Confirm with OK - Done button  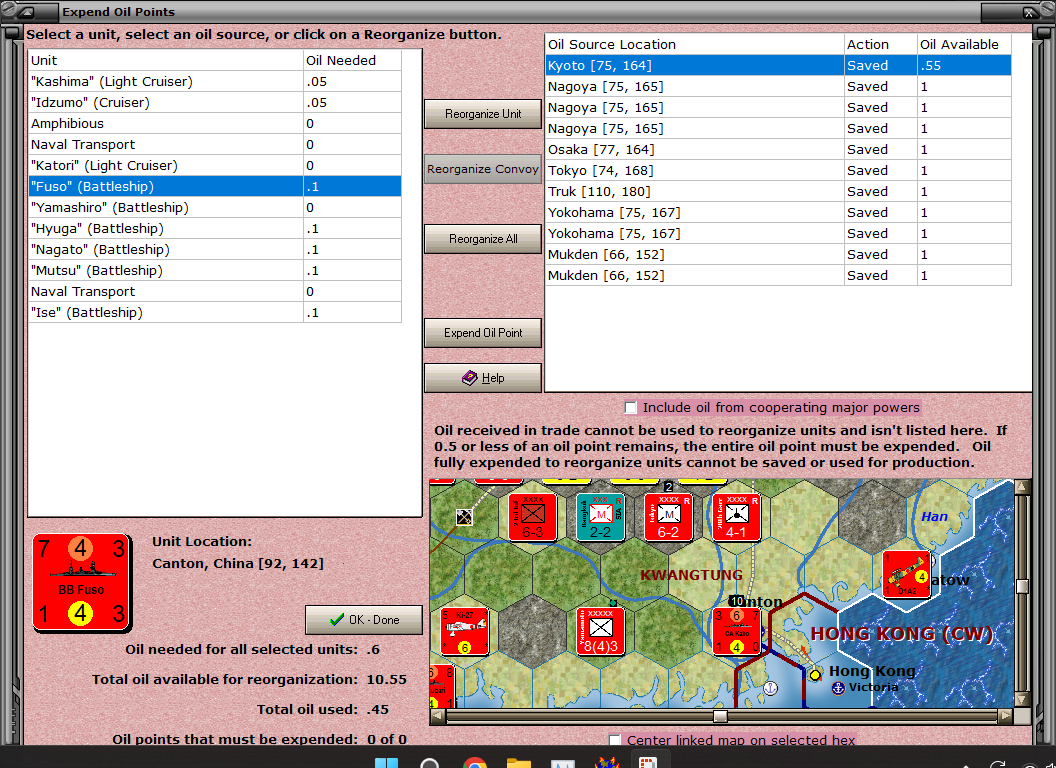pyautogui.click(x=364, y=620)
